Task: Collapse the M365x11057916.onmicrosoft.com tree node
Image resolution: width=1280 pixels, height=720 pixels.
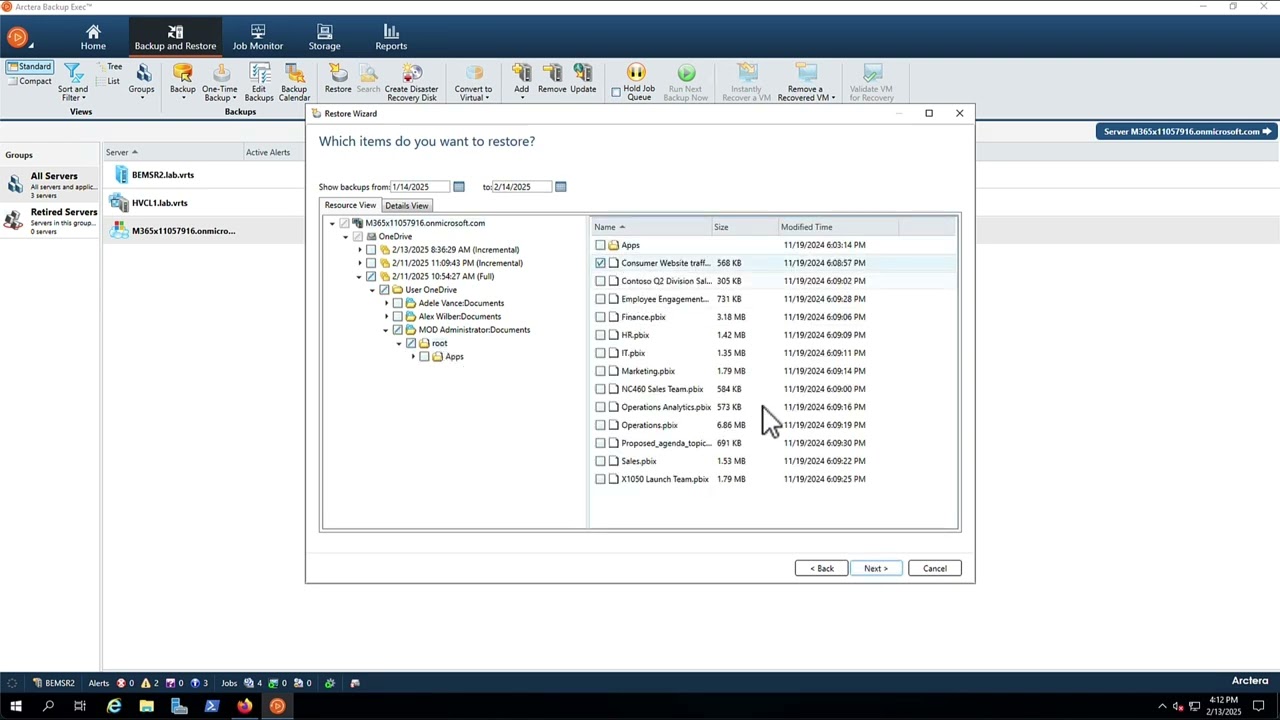Action: [x=332, y=223]
